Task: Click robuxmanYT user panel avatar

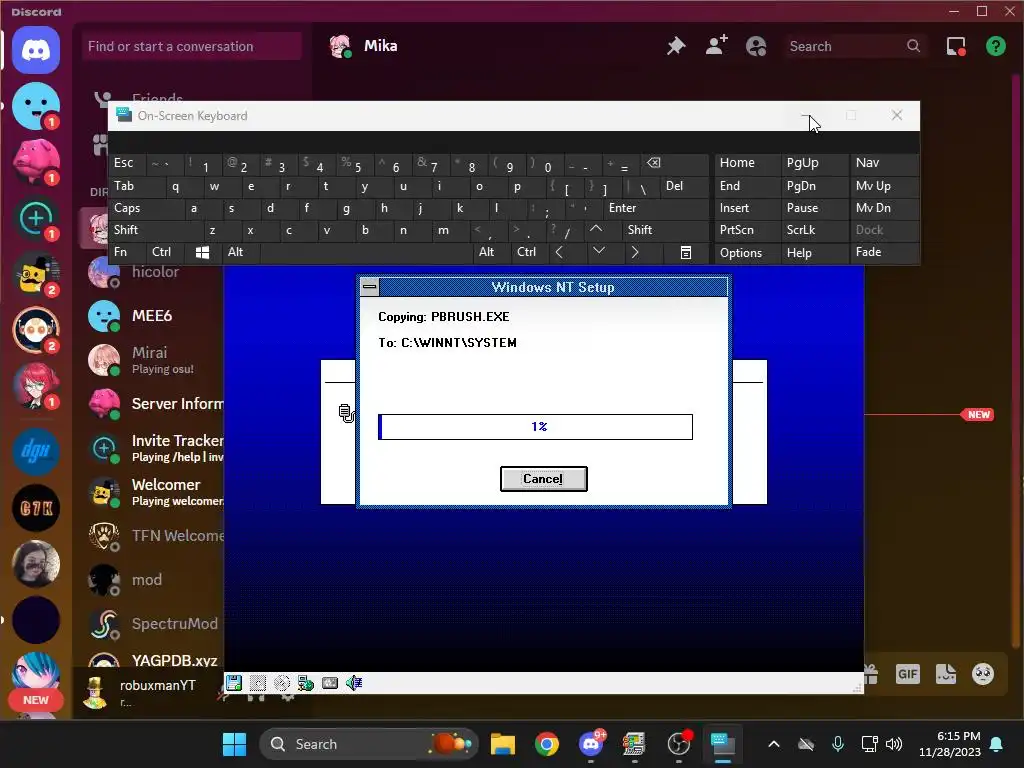Action: (x=95, y=692)
